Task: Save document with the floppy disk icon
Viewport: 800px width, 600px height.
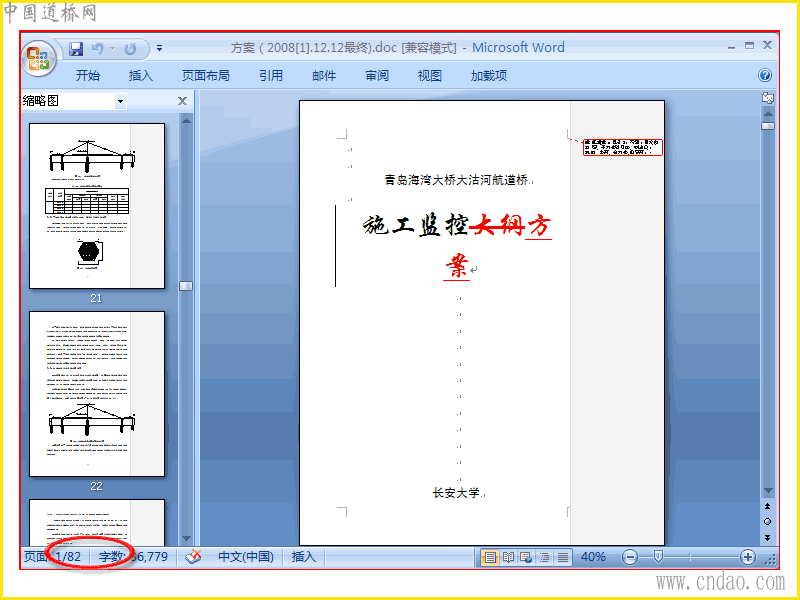Action: (76, 49)
